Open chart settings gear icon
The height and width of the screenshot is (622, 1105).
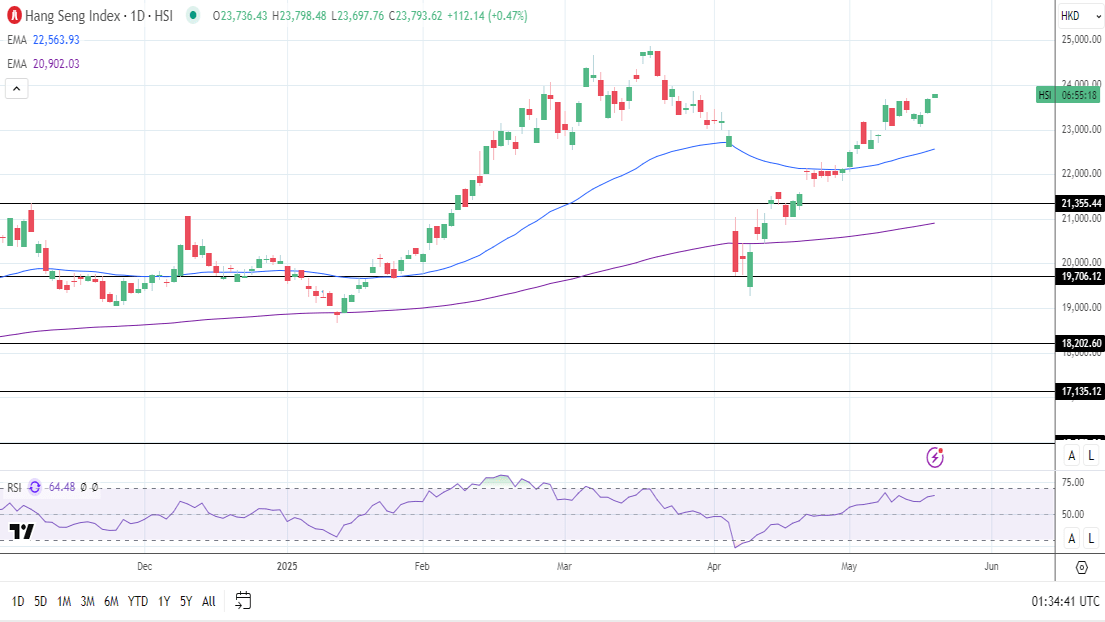point(1082,567)
